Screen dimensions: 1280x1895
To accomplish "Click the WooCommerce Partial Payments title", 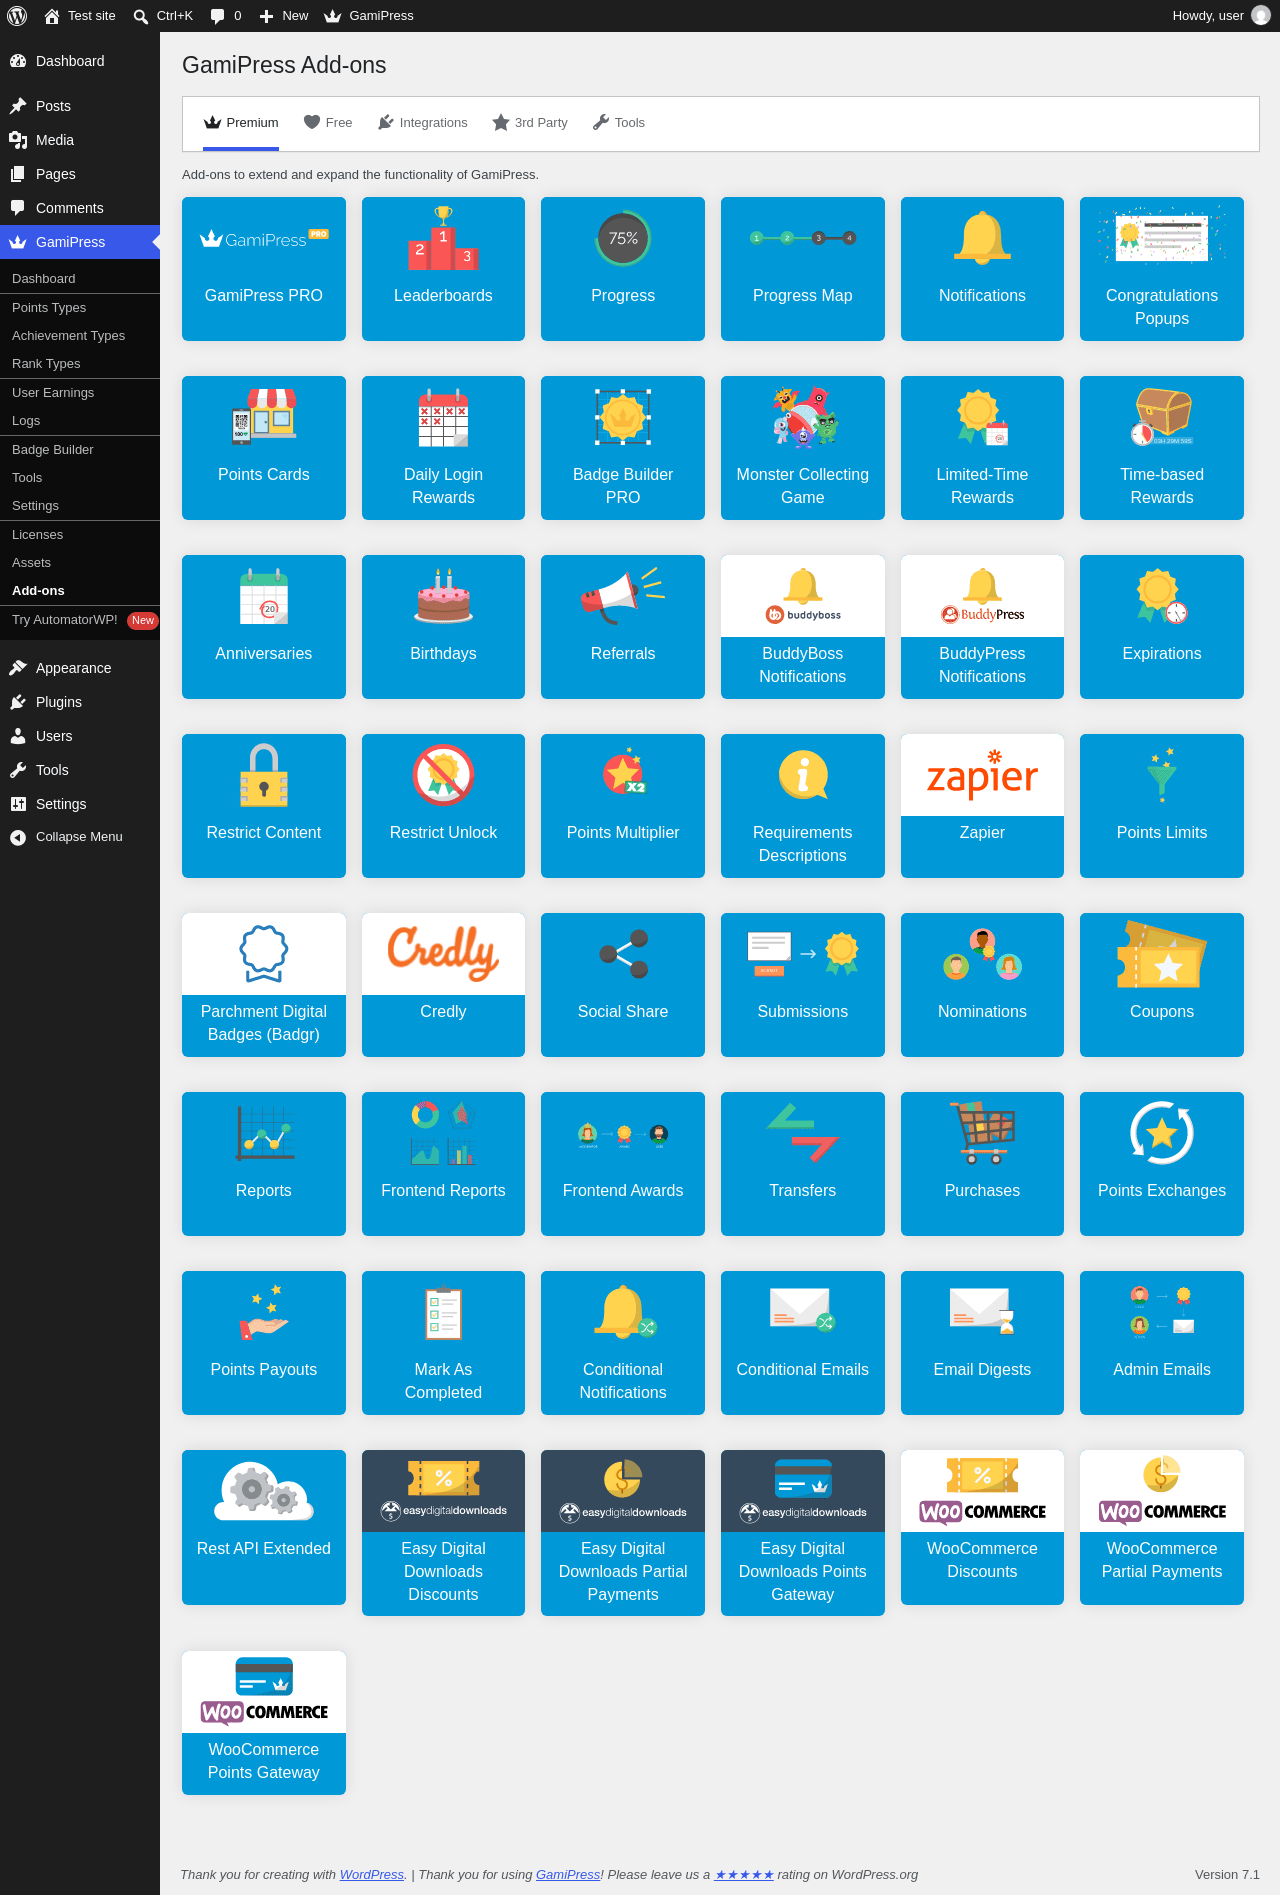I will (x=1162, y=1560).
